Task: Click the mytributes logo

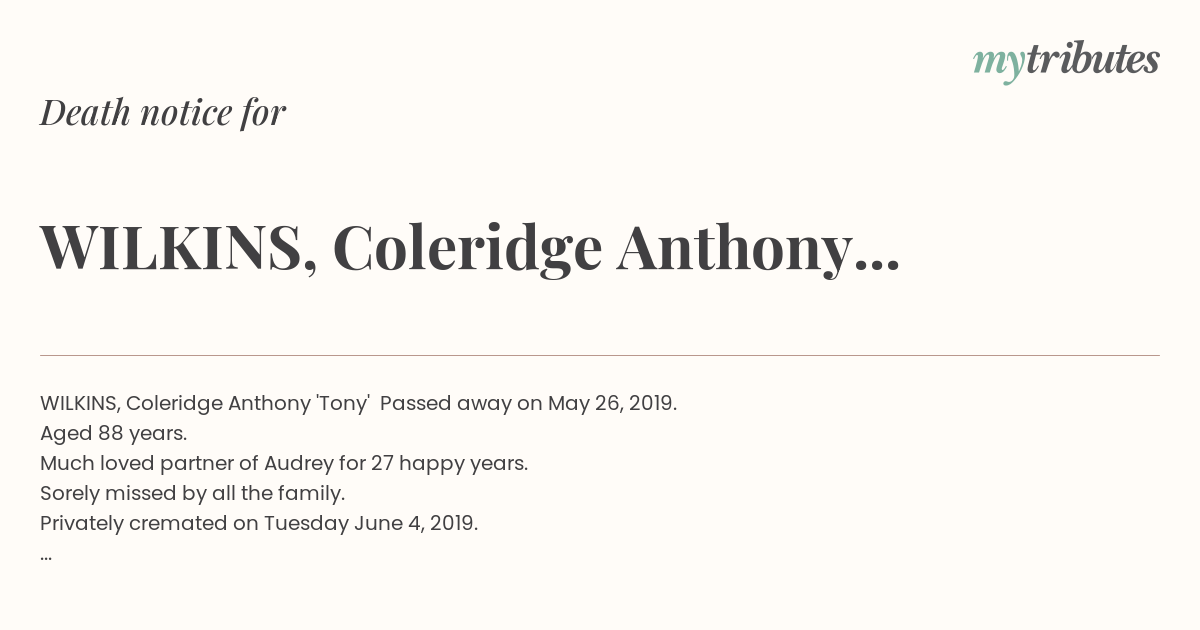Action: click(1066, 62)
